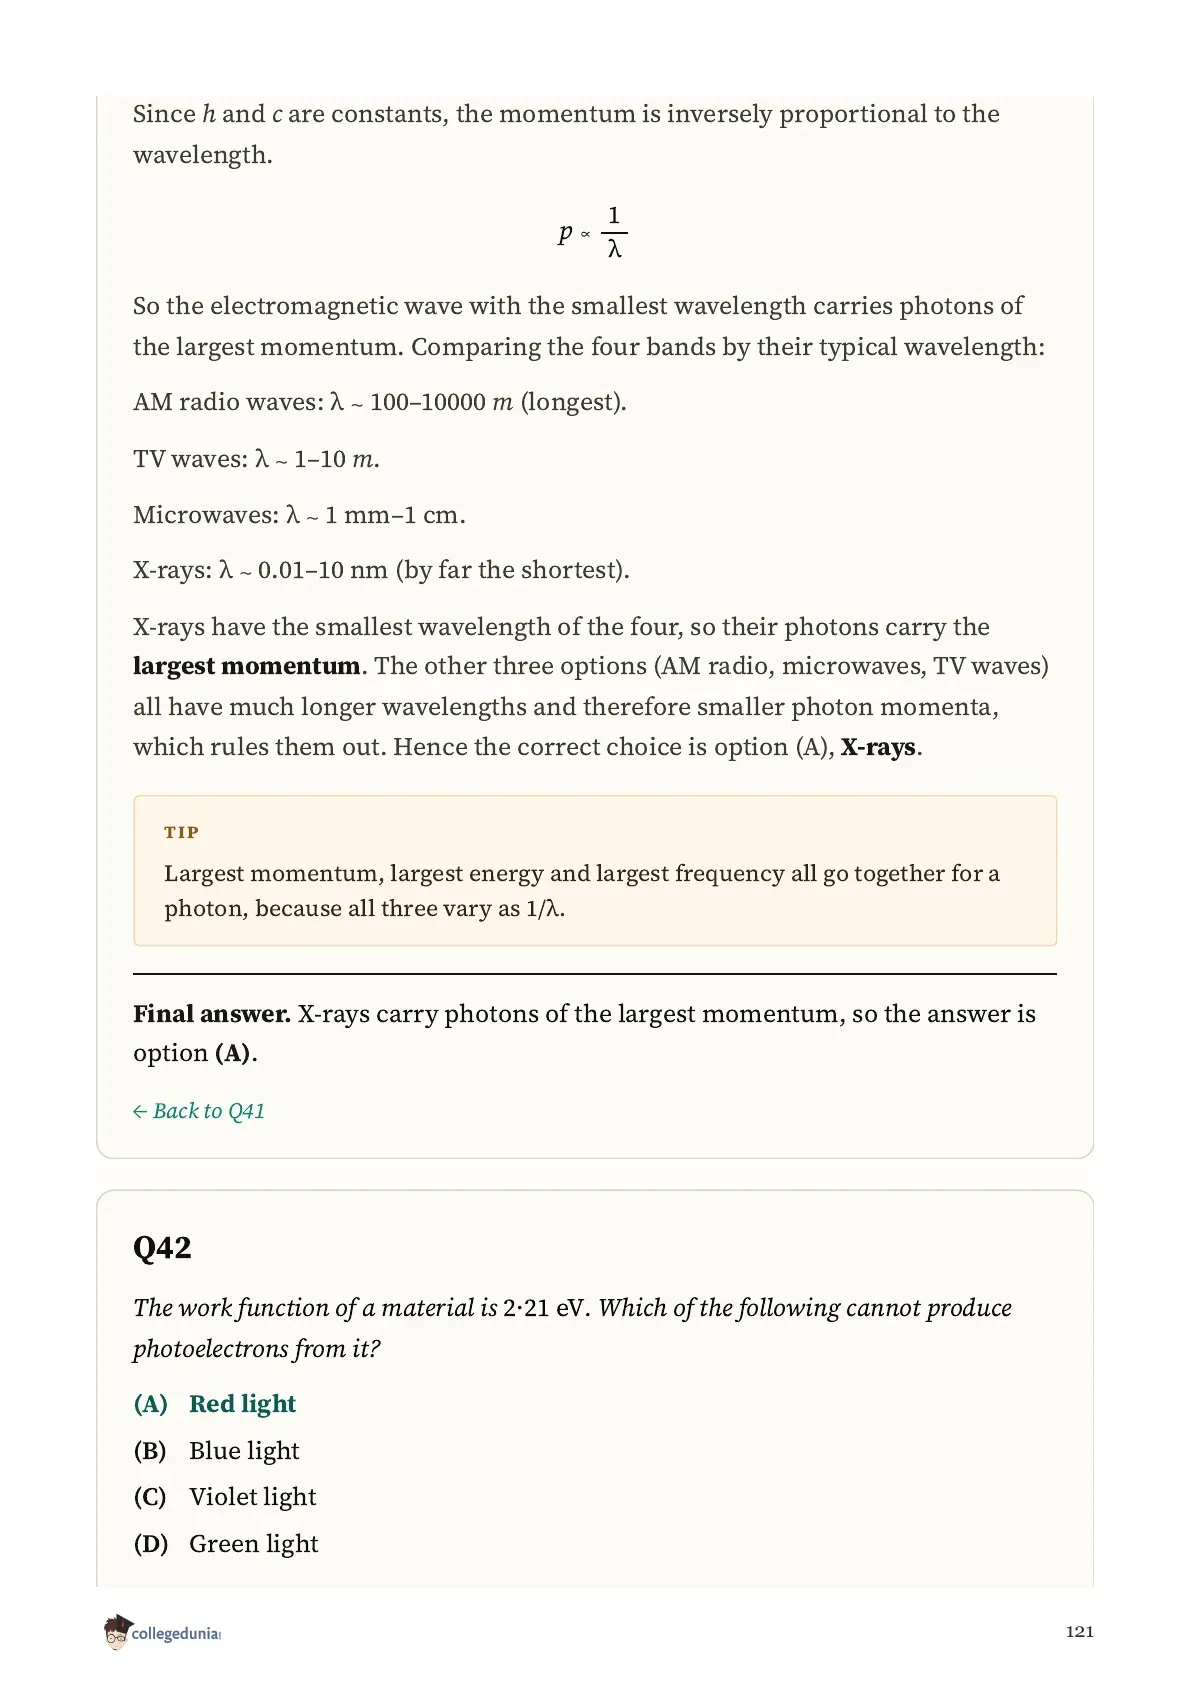Click the TV waves wavelength line
The width and height of the screenshot is (1190, 1684).
tap(256, 459)
